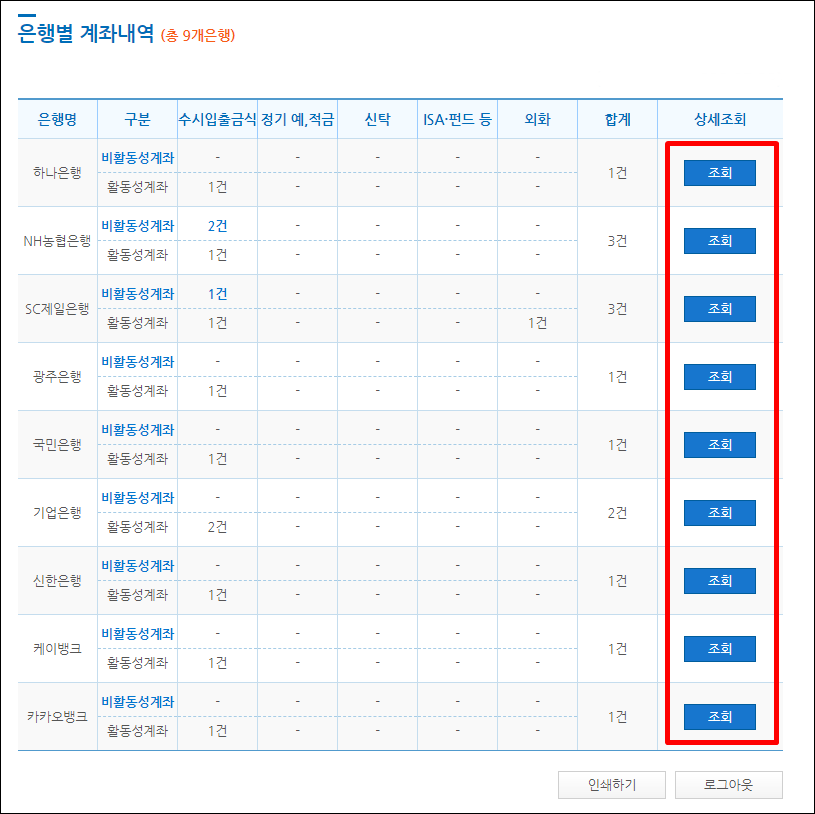Open 비활동성계좌 link for NH농협은행

click(x=139, y=223)
